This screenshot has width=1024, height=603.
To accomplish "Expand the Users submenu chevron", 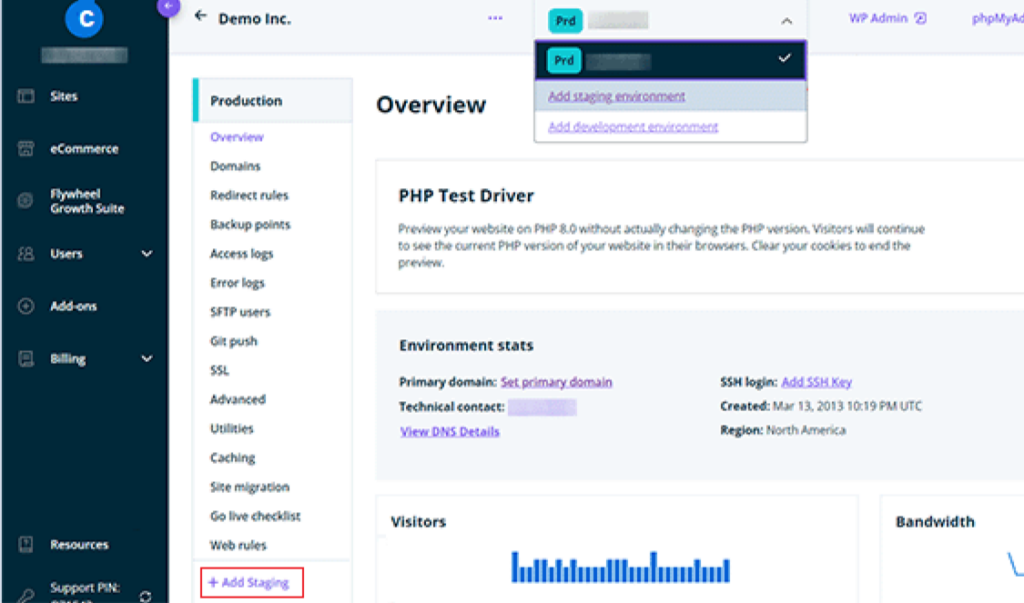I will (147, 254).
